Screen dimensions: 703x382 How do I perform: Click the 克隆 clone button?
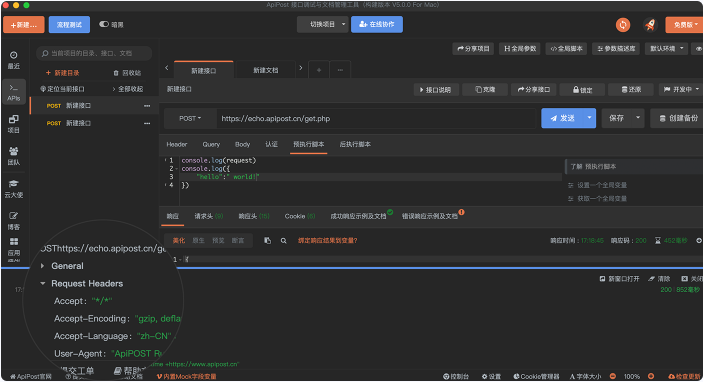click(485, 90)
